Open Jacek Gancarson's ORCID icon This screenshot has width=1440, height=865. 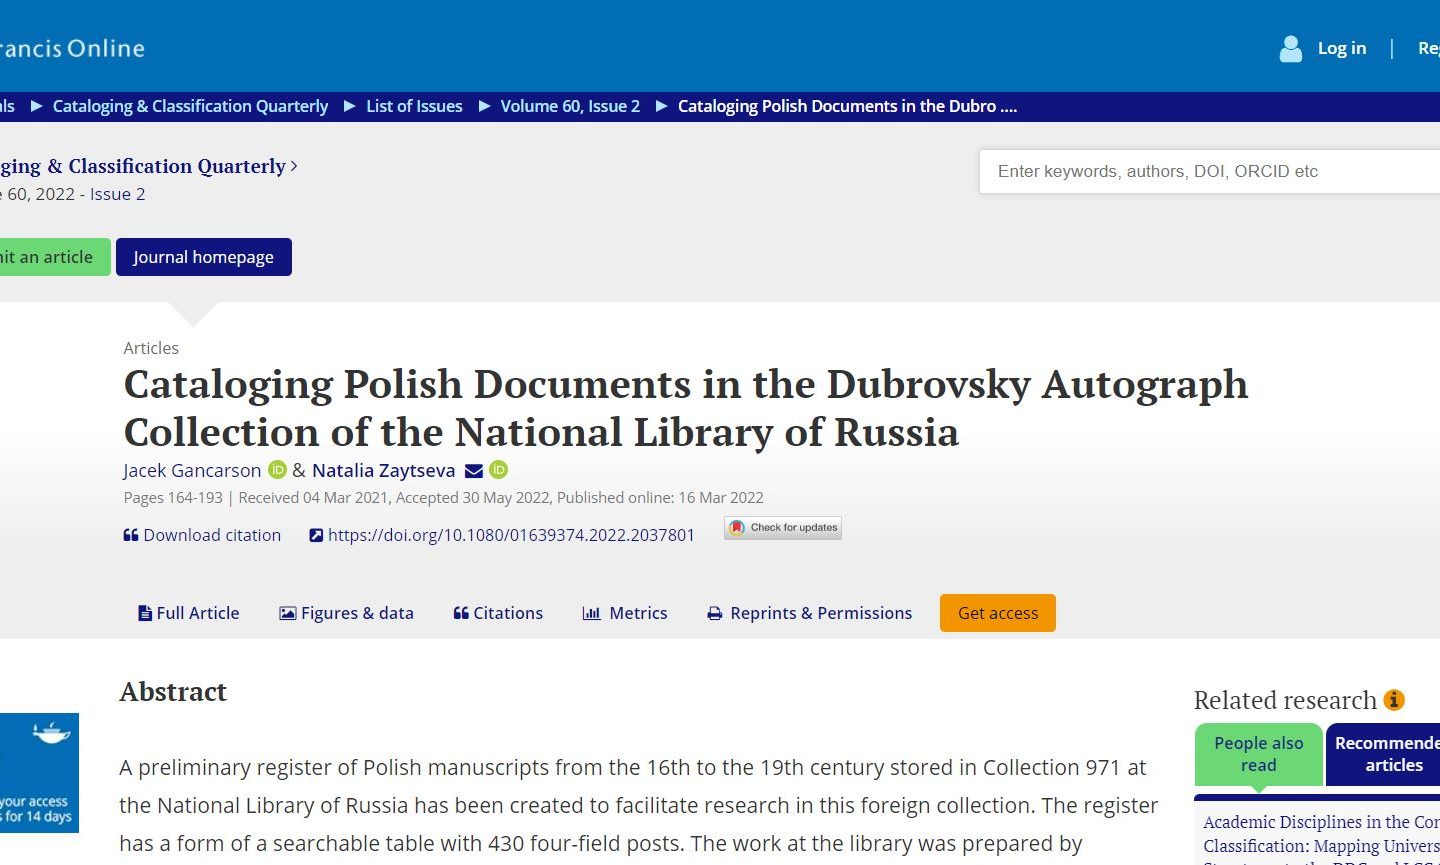277,470
